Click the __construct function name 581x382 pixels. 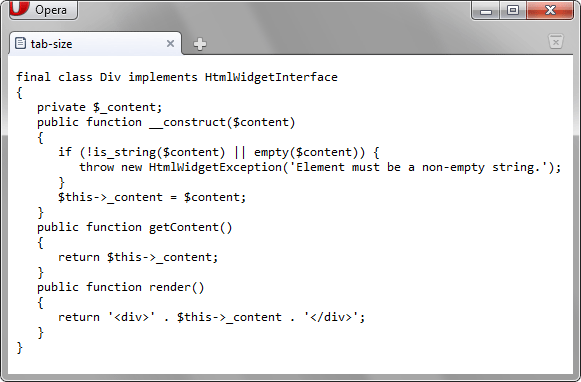[x=187, y=123]
